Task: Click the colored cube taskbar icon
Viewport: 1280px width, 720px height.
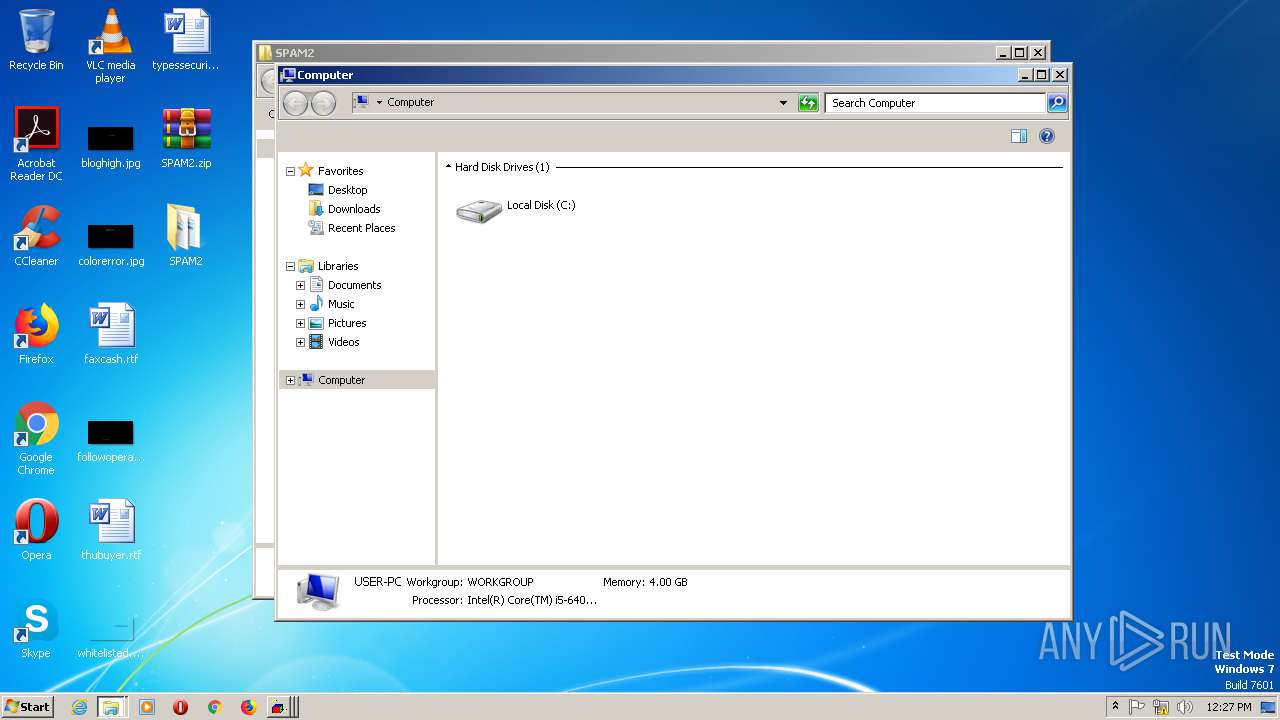Action: click(x=280, y=707)
